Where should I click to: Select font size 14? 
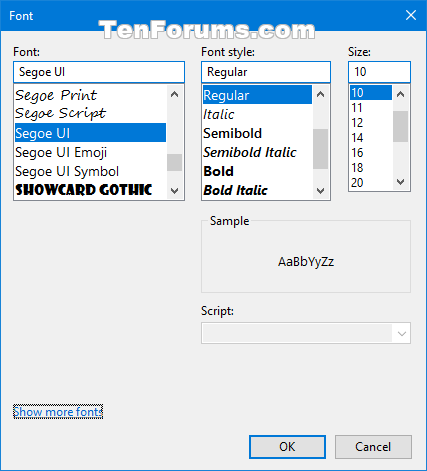(371, 137)
